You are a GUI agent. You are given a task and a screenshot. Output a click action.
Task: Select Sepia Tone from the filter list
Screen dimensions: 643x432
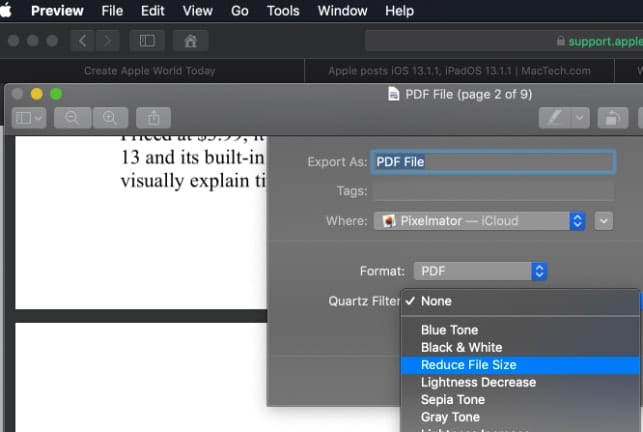(x=452, y=400)
